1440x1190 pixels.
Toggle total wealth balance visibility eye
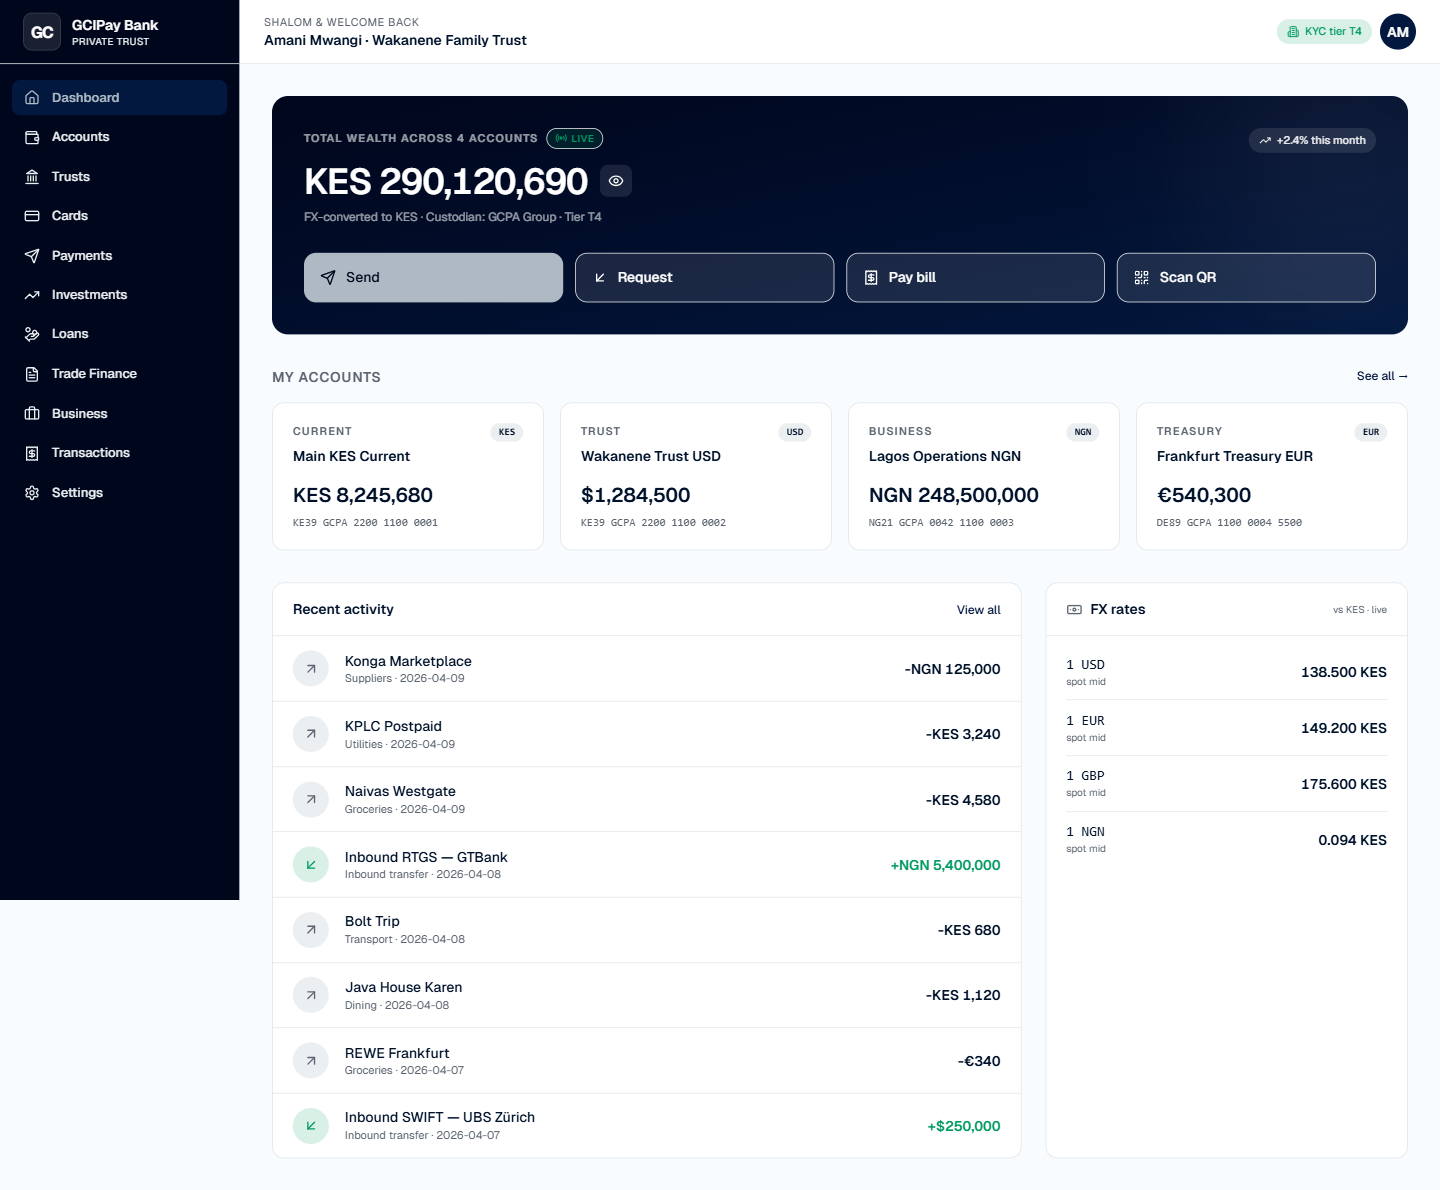coord(616,181)
